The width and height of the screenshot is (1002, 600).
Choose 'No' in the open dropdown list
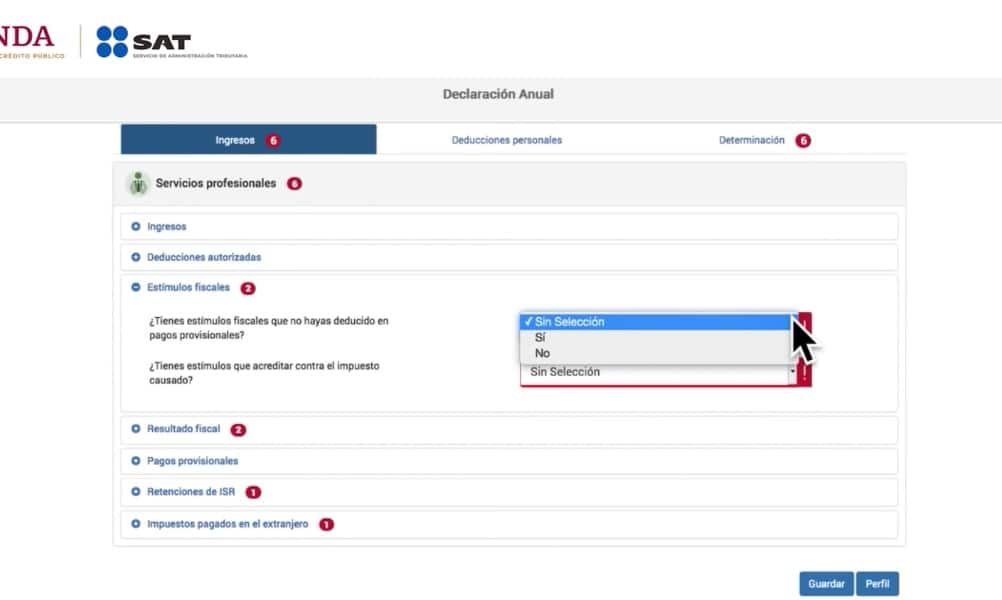(542, 353)
